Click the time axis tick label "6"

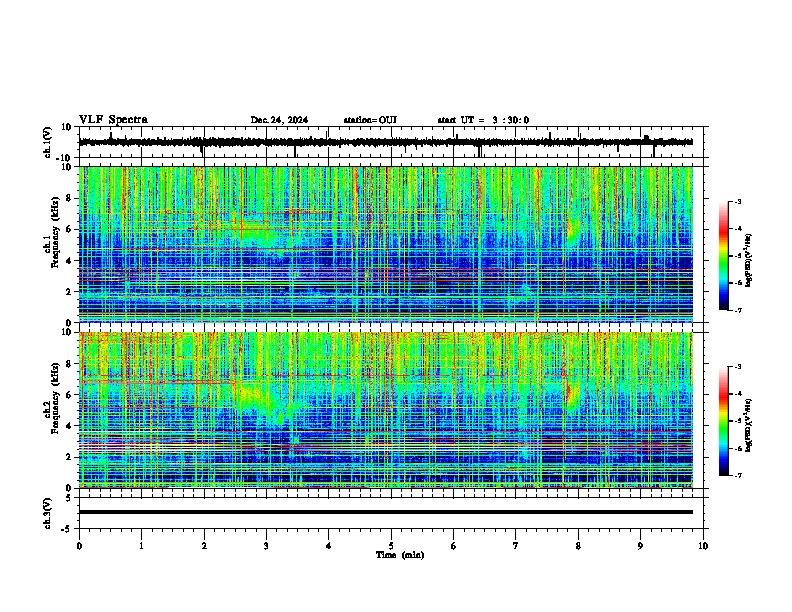454,546
